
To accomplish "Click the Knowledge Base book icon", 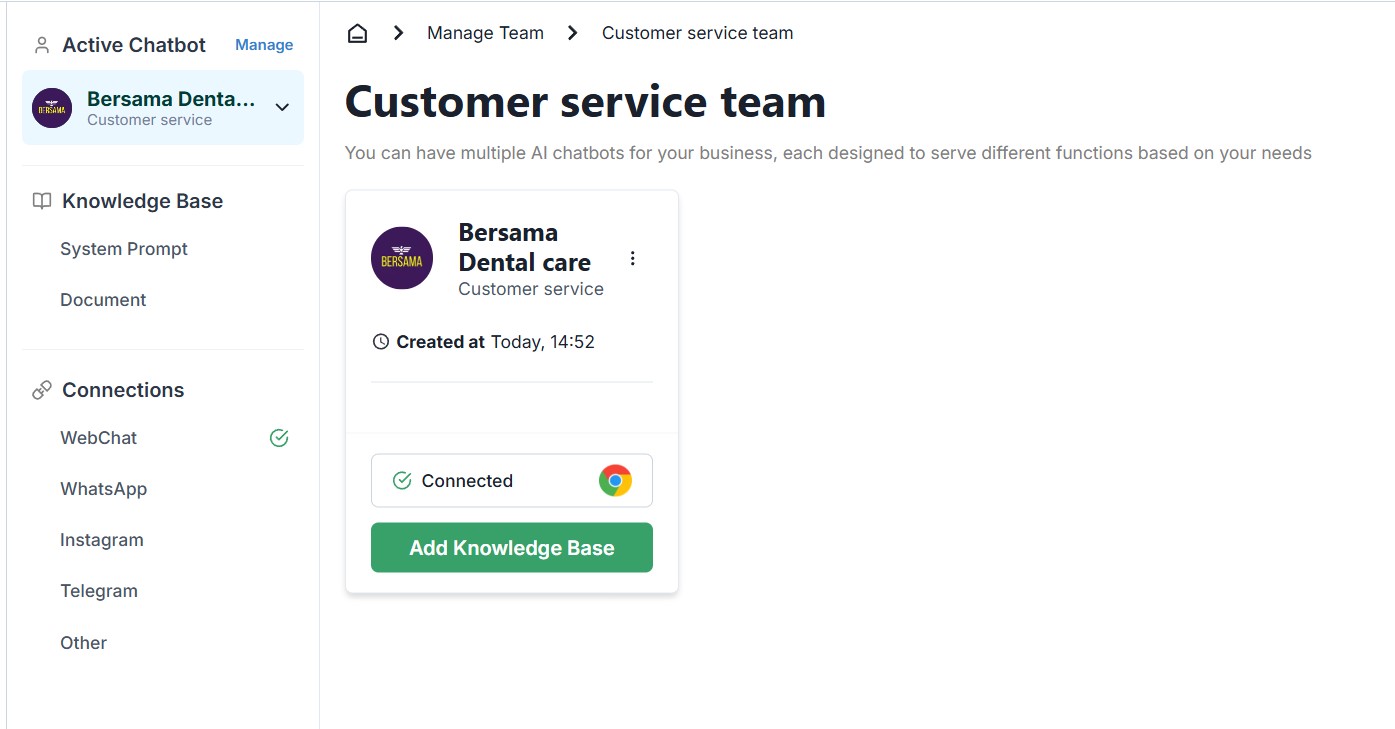I will coord(42,201).
